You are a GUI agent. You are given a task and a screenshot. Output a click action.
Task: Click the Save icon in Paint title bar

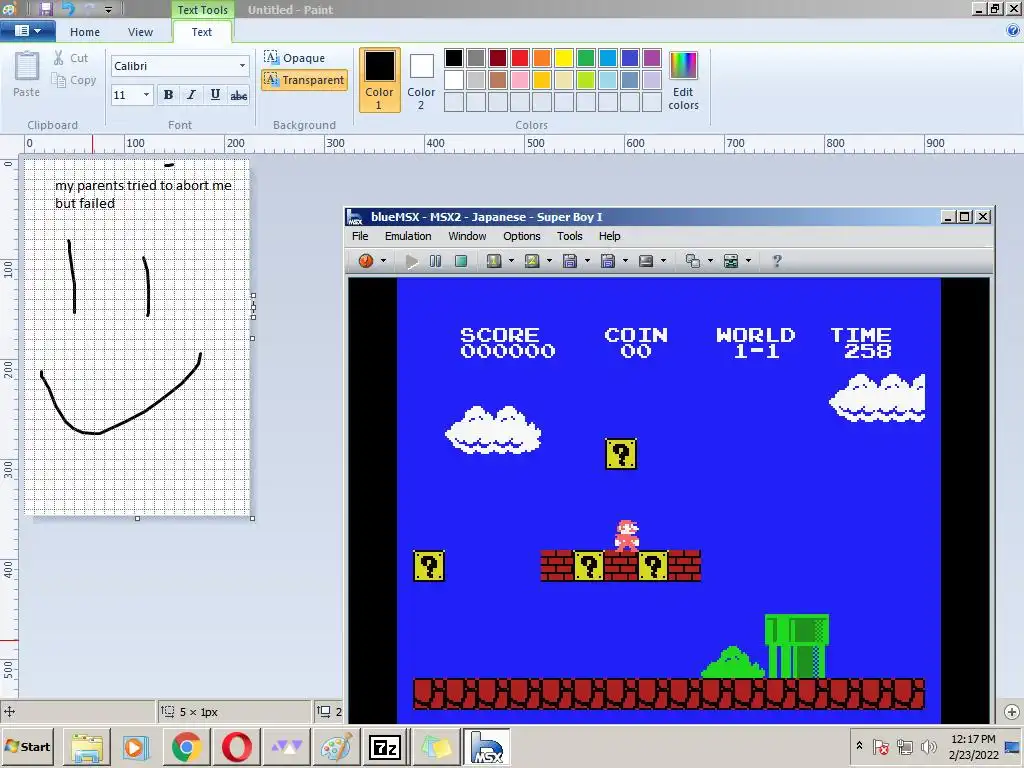[46, 9]
